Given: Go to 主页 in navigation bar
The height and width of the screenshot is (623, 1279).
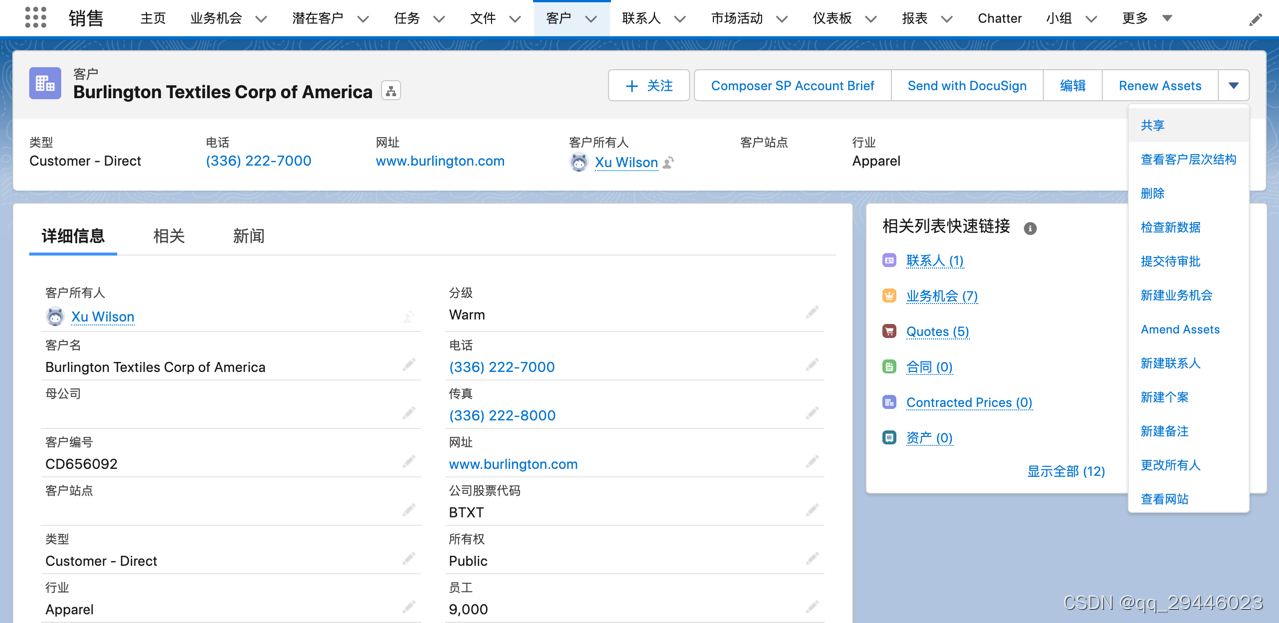Looking at the screenshot, I should click(153, 18).
